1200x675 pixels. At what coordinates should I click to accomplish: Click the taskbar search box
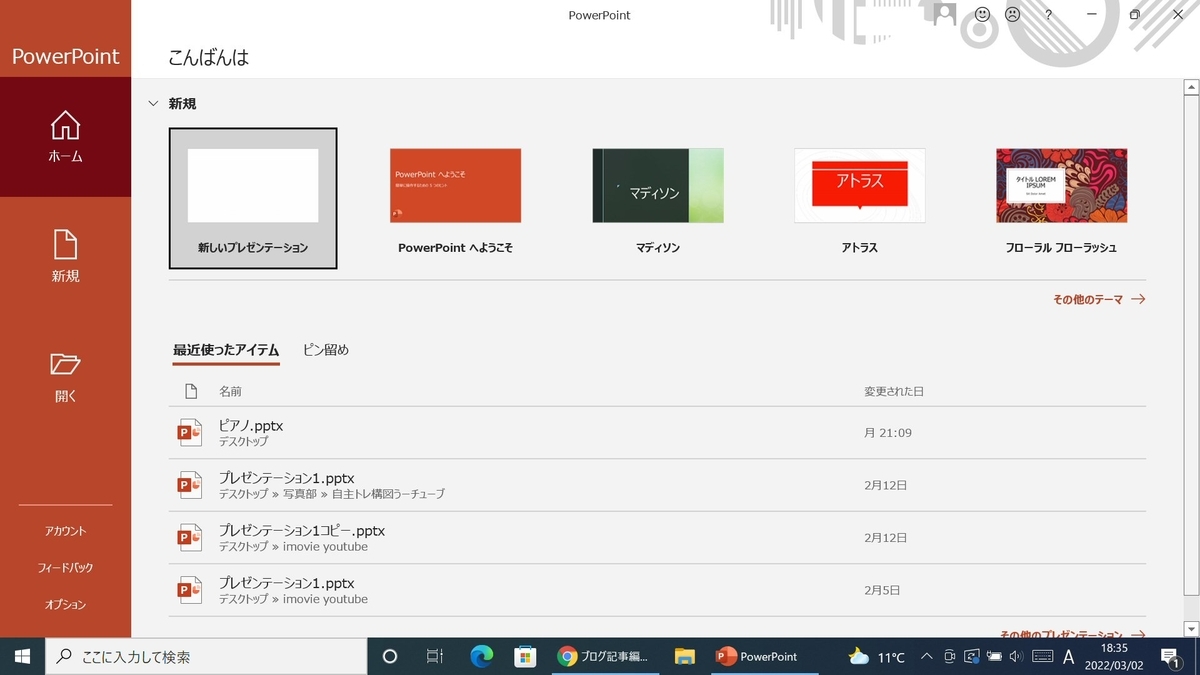click(206, 657)
